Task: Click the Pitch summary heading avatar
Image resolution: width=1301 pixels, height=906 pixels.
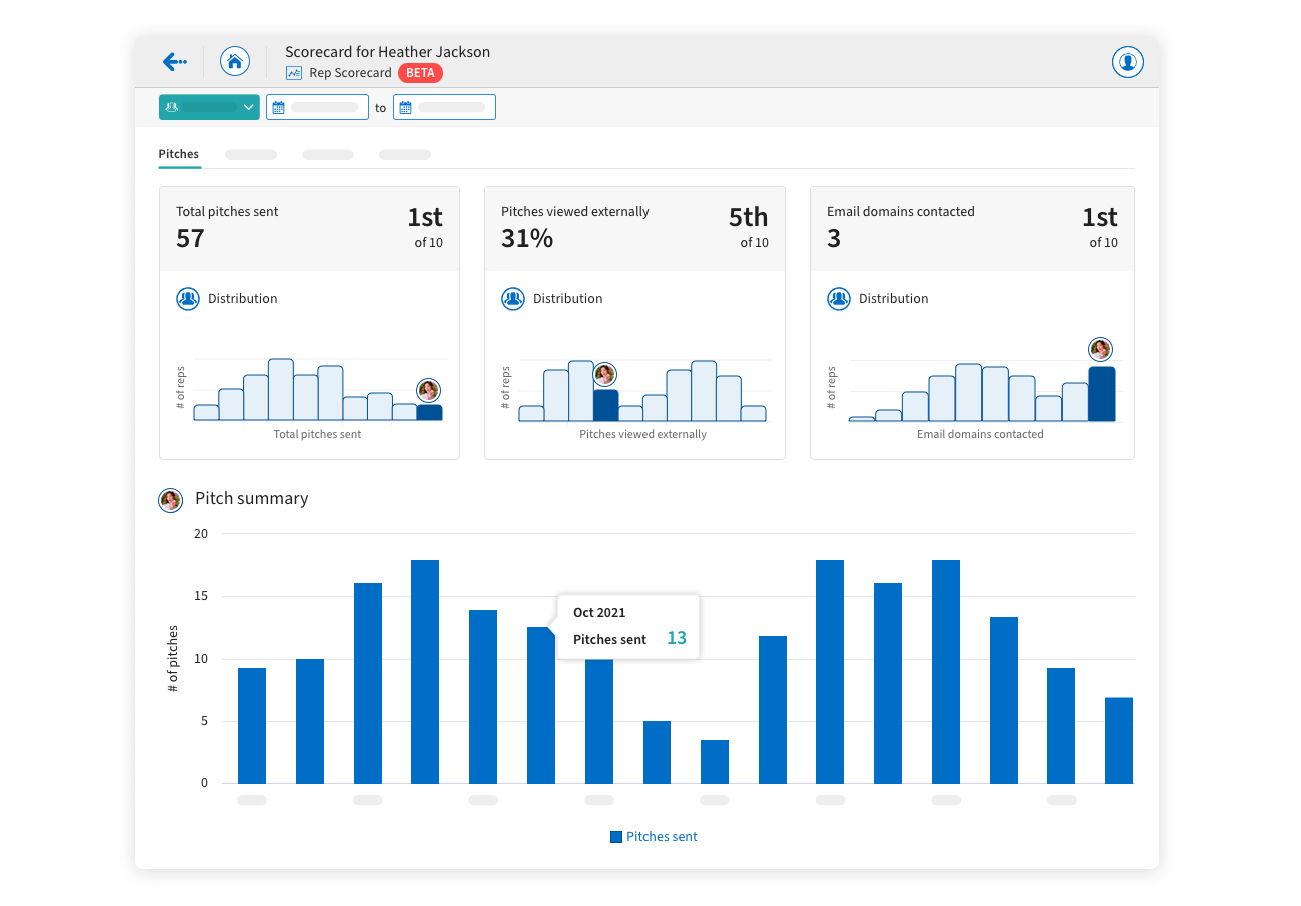Action: pos(170,500)
